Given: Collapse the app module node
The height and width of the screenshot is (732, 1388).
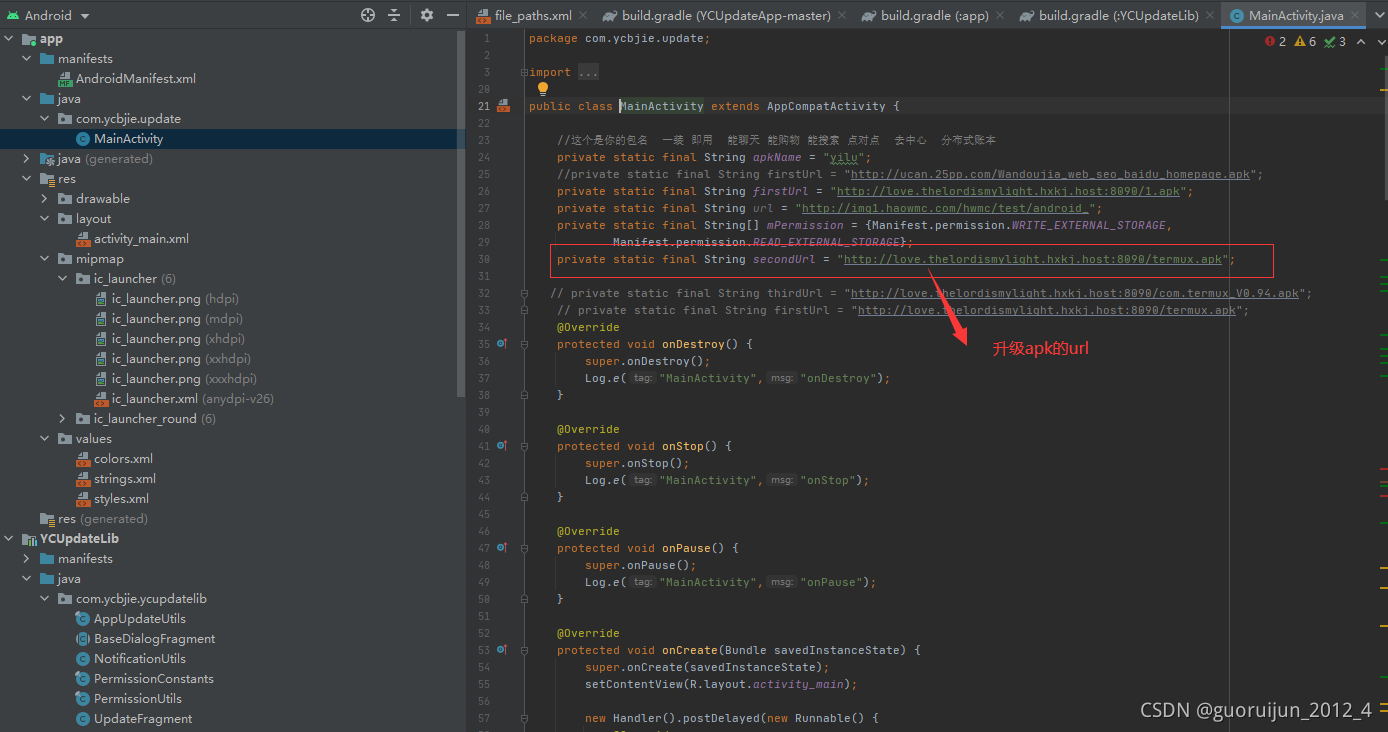Looking at the screenshot, I should [9, 39].
